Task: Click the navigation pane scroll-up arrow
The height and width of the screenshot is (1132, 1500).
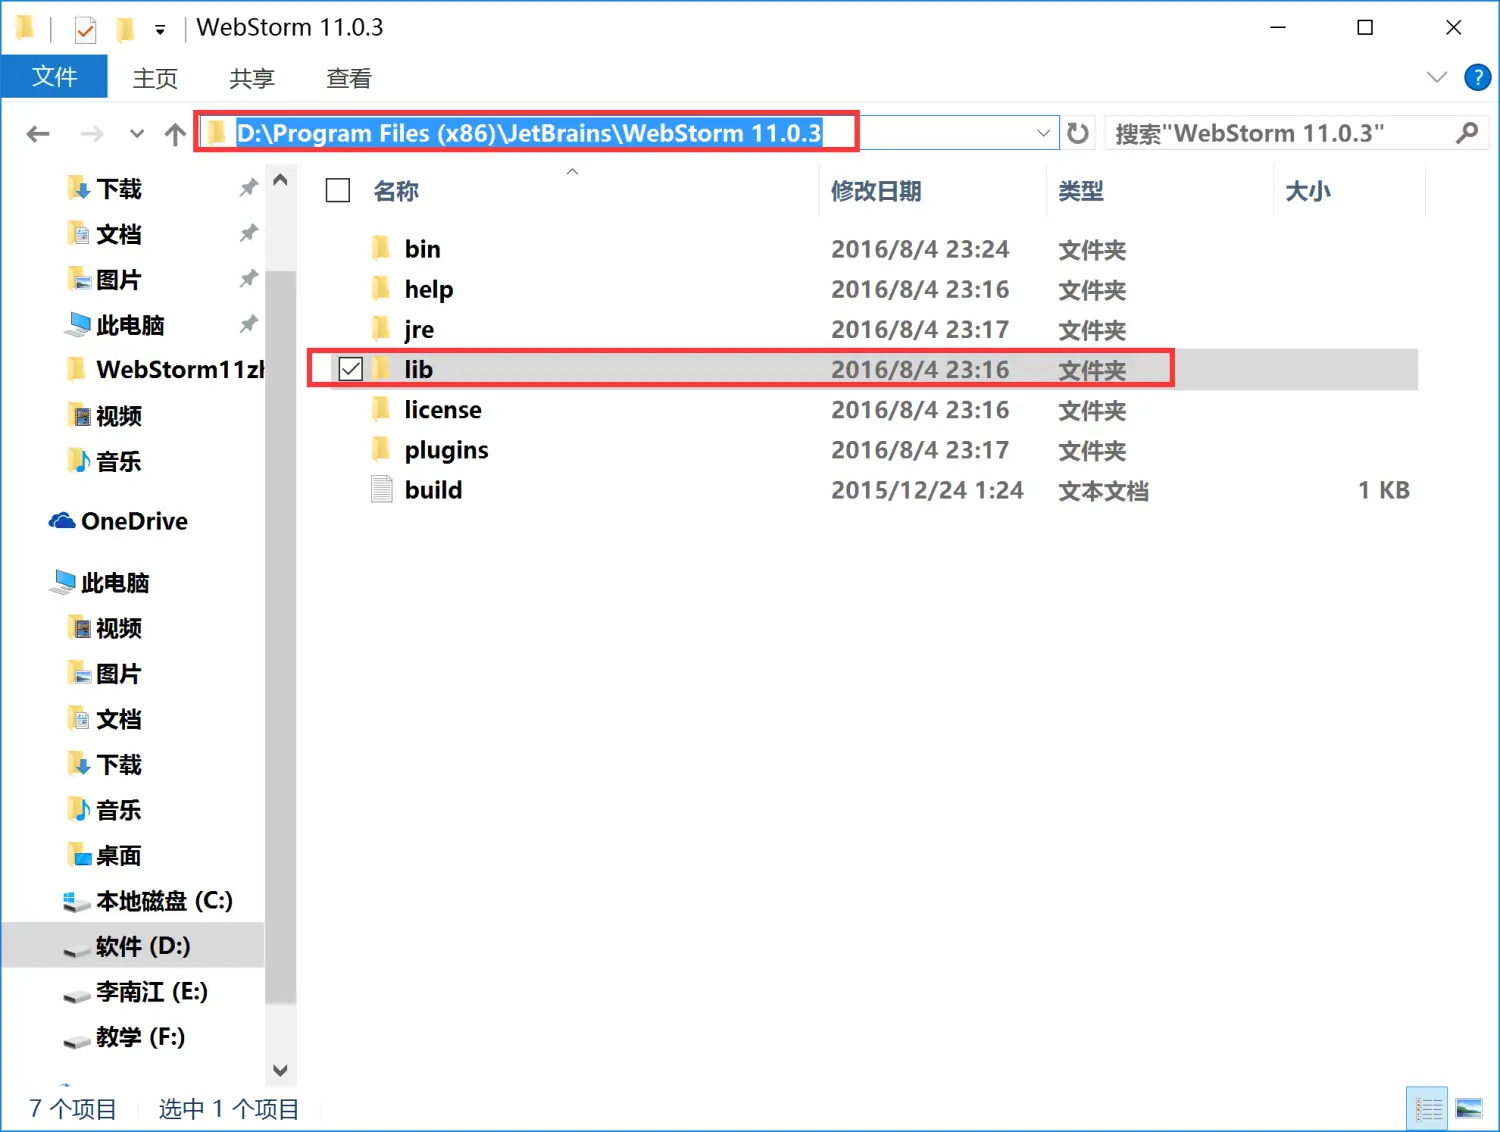Action: tap(281, 180)
